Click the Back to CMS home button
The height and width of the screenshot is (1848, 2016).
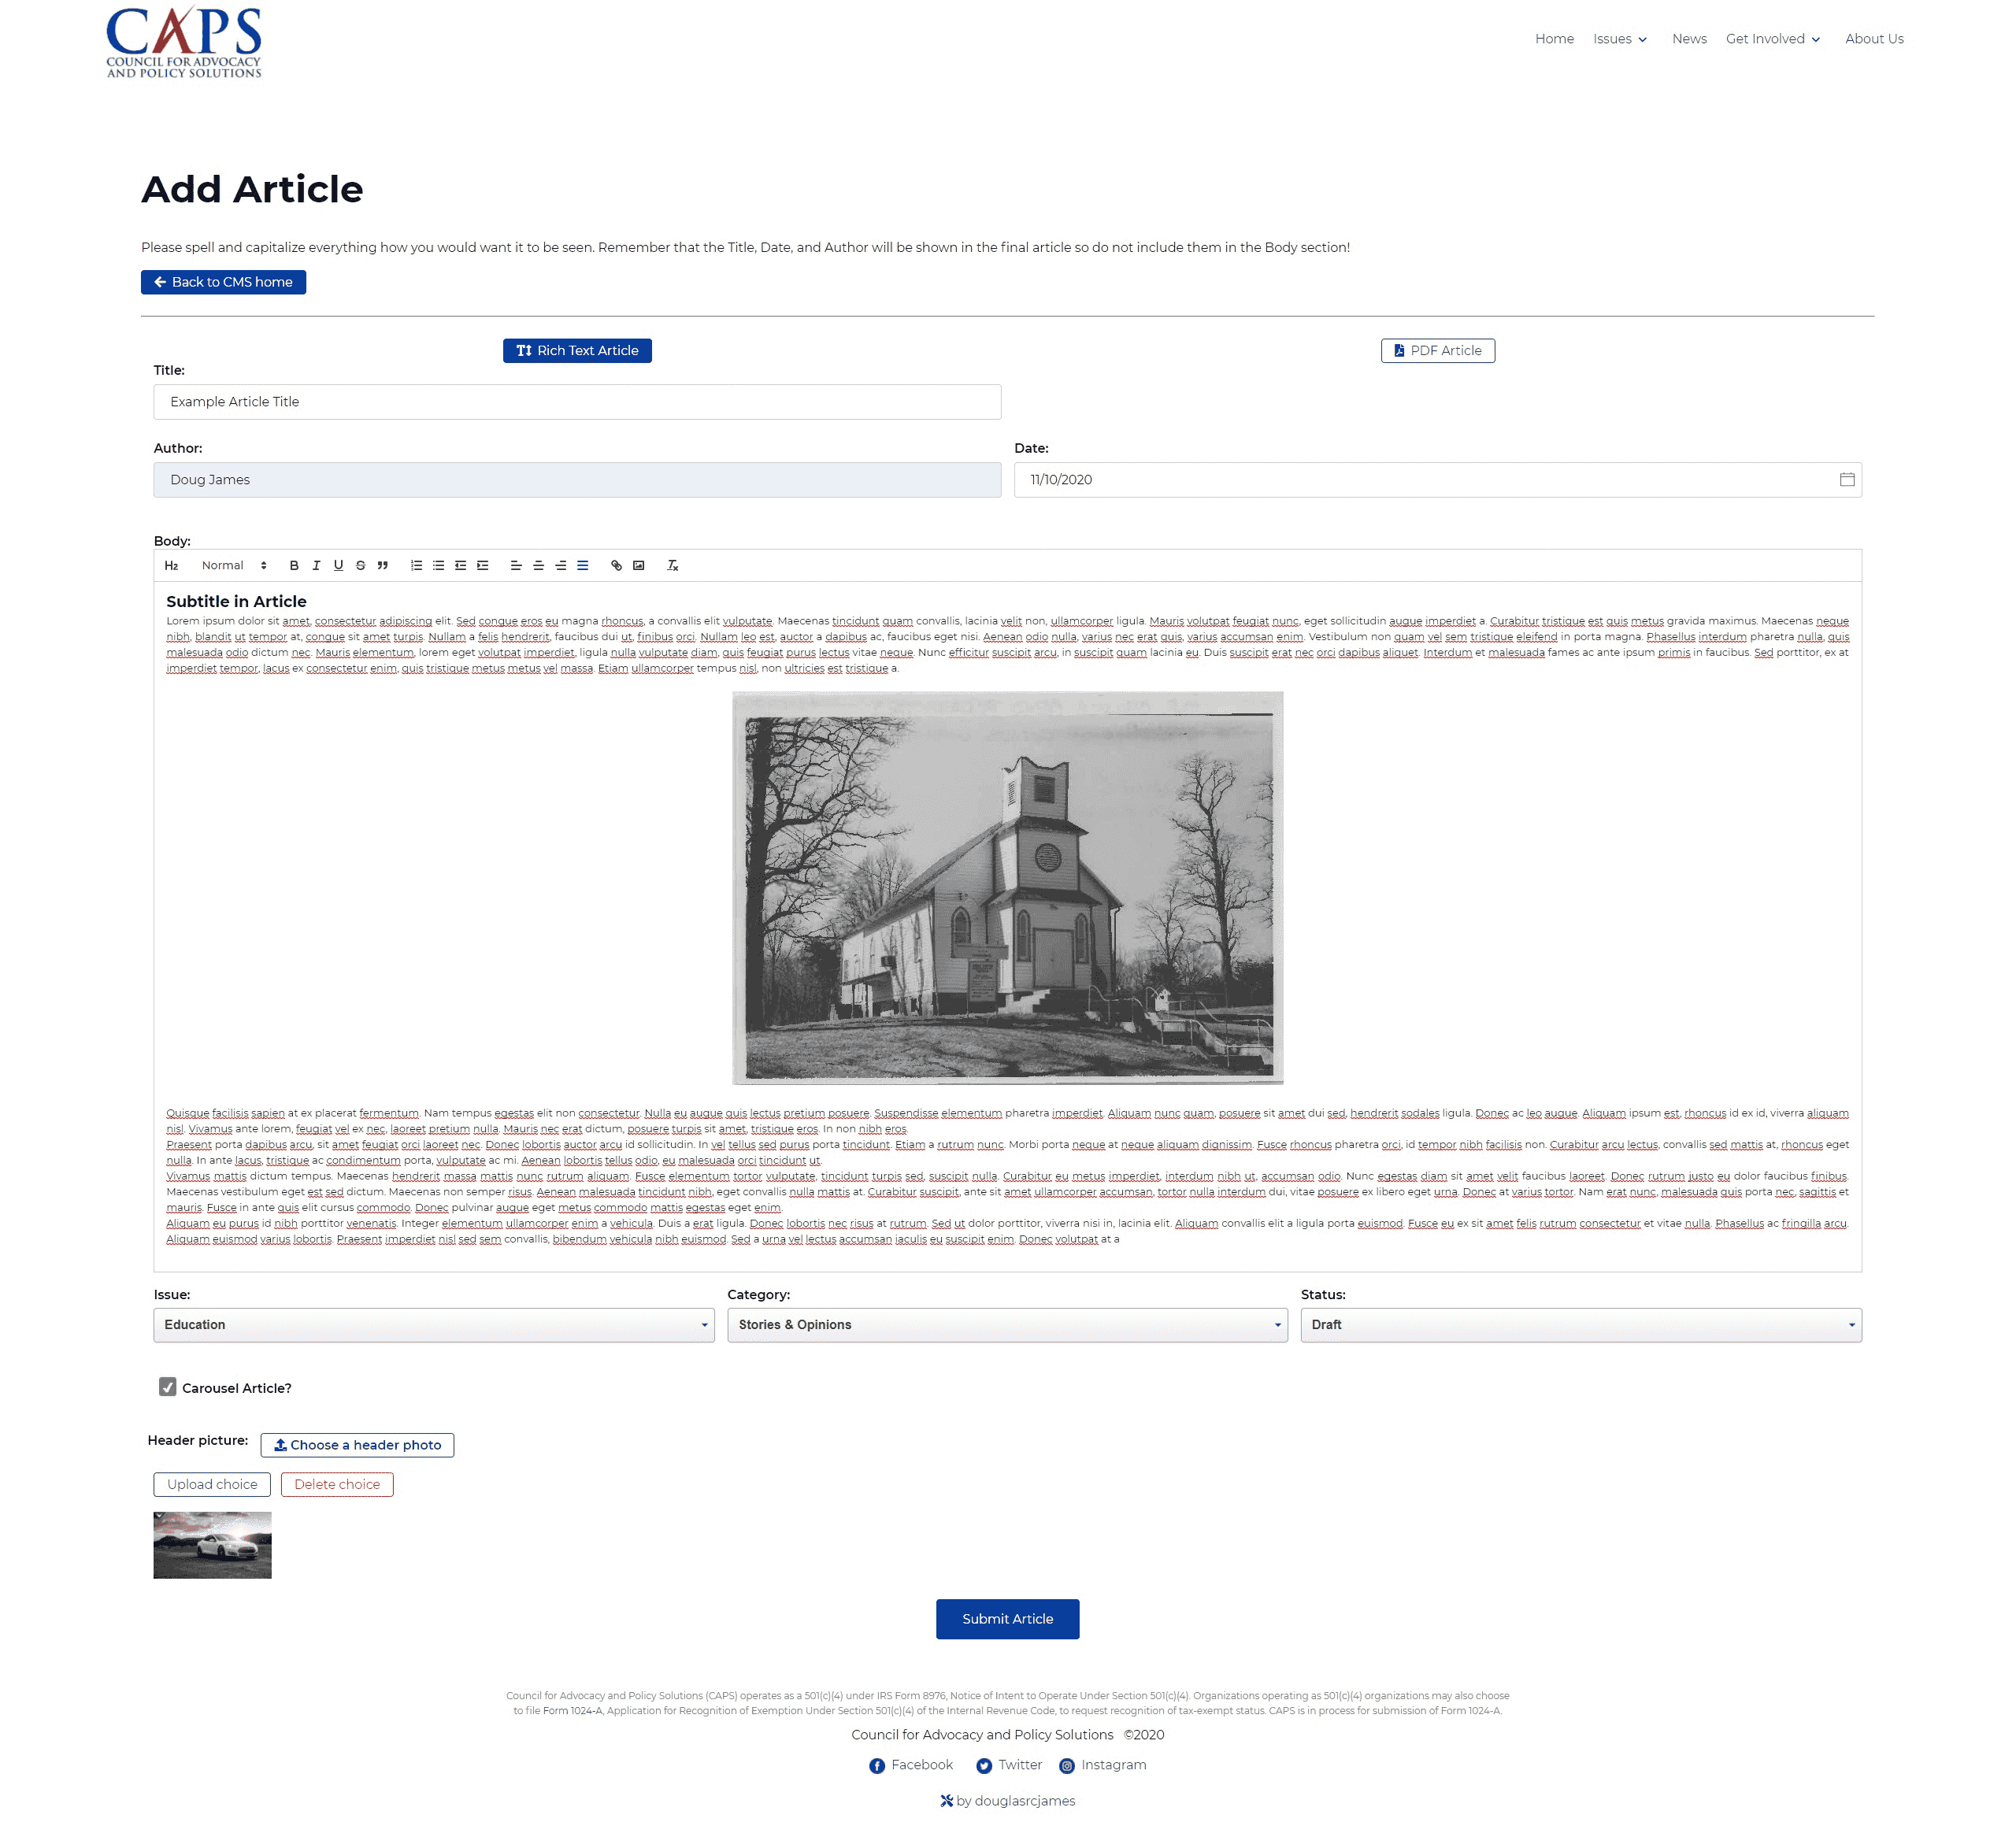pos(224,281)
